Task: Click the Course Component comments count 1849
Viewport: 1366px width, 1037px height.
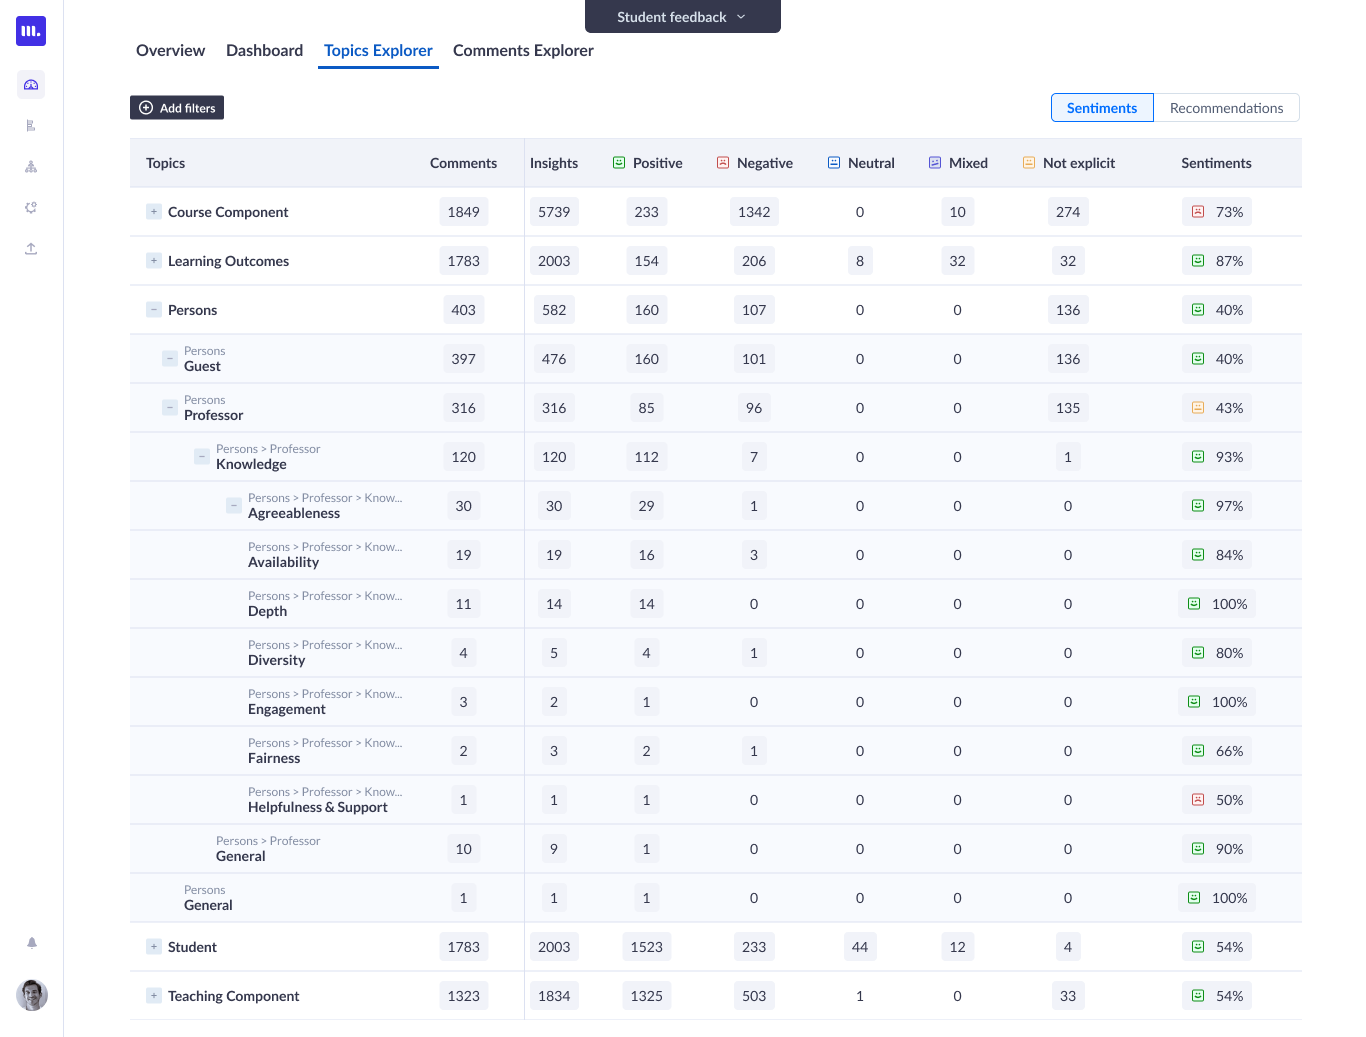Action: click(463, 212)
